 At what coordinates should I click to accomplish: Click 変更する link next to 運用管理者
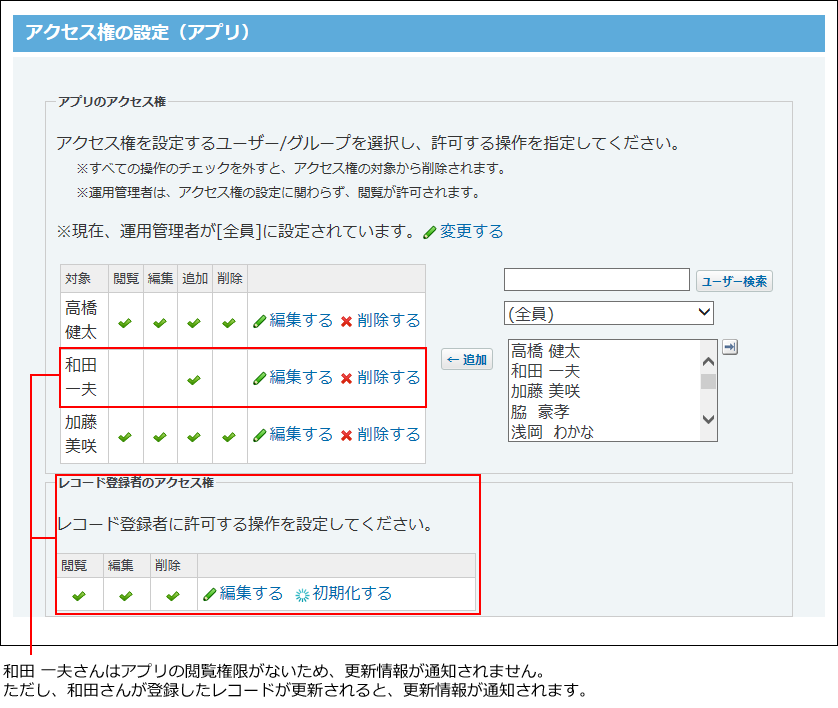pyautogui.click(x=471, y=231)
